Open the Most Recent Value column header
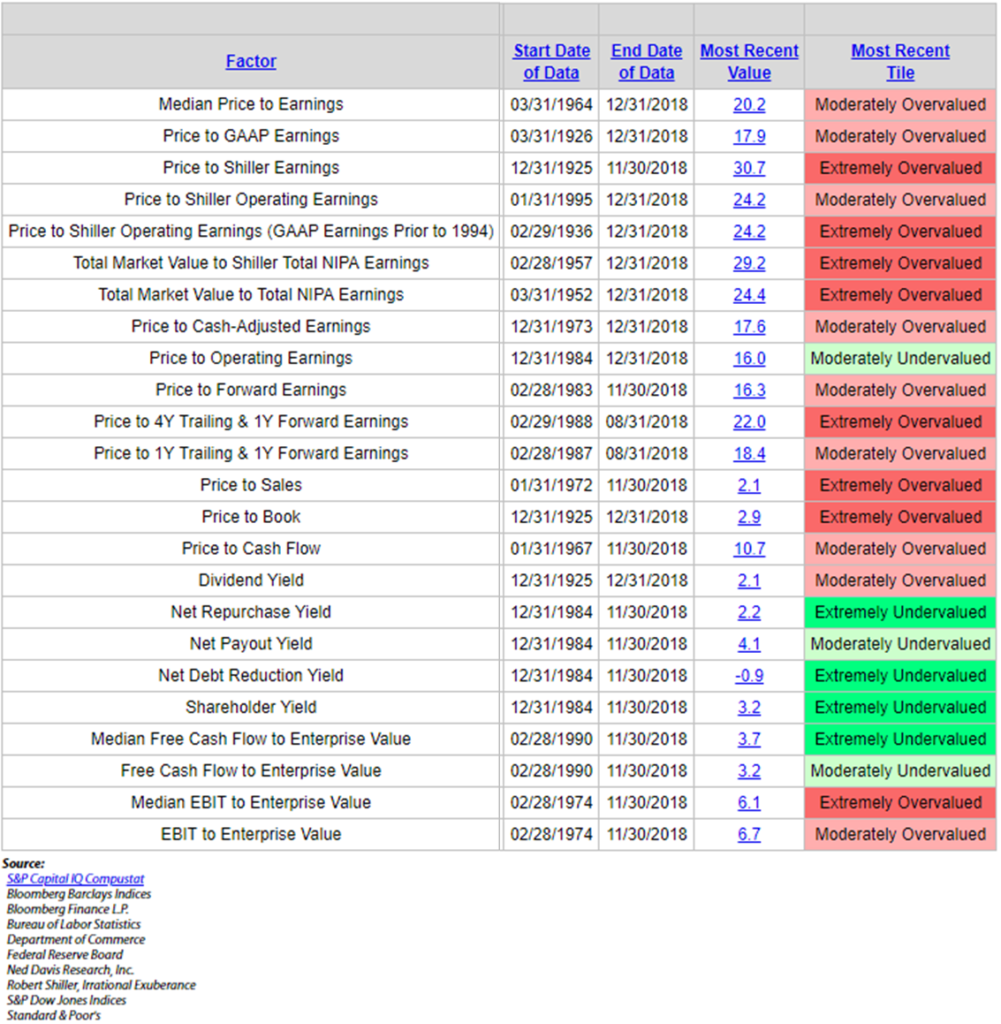Viewport: 1001px width, 1024px height. (x=749, y=61)
